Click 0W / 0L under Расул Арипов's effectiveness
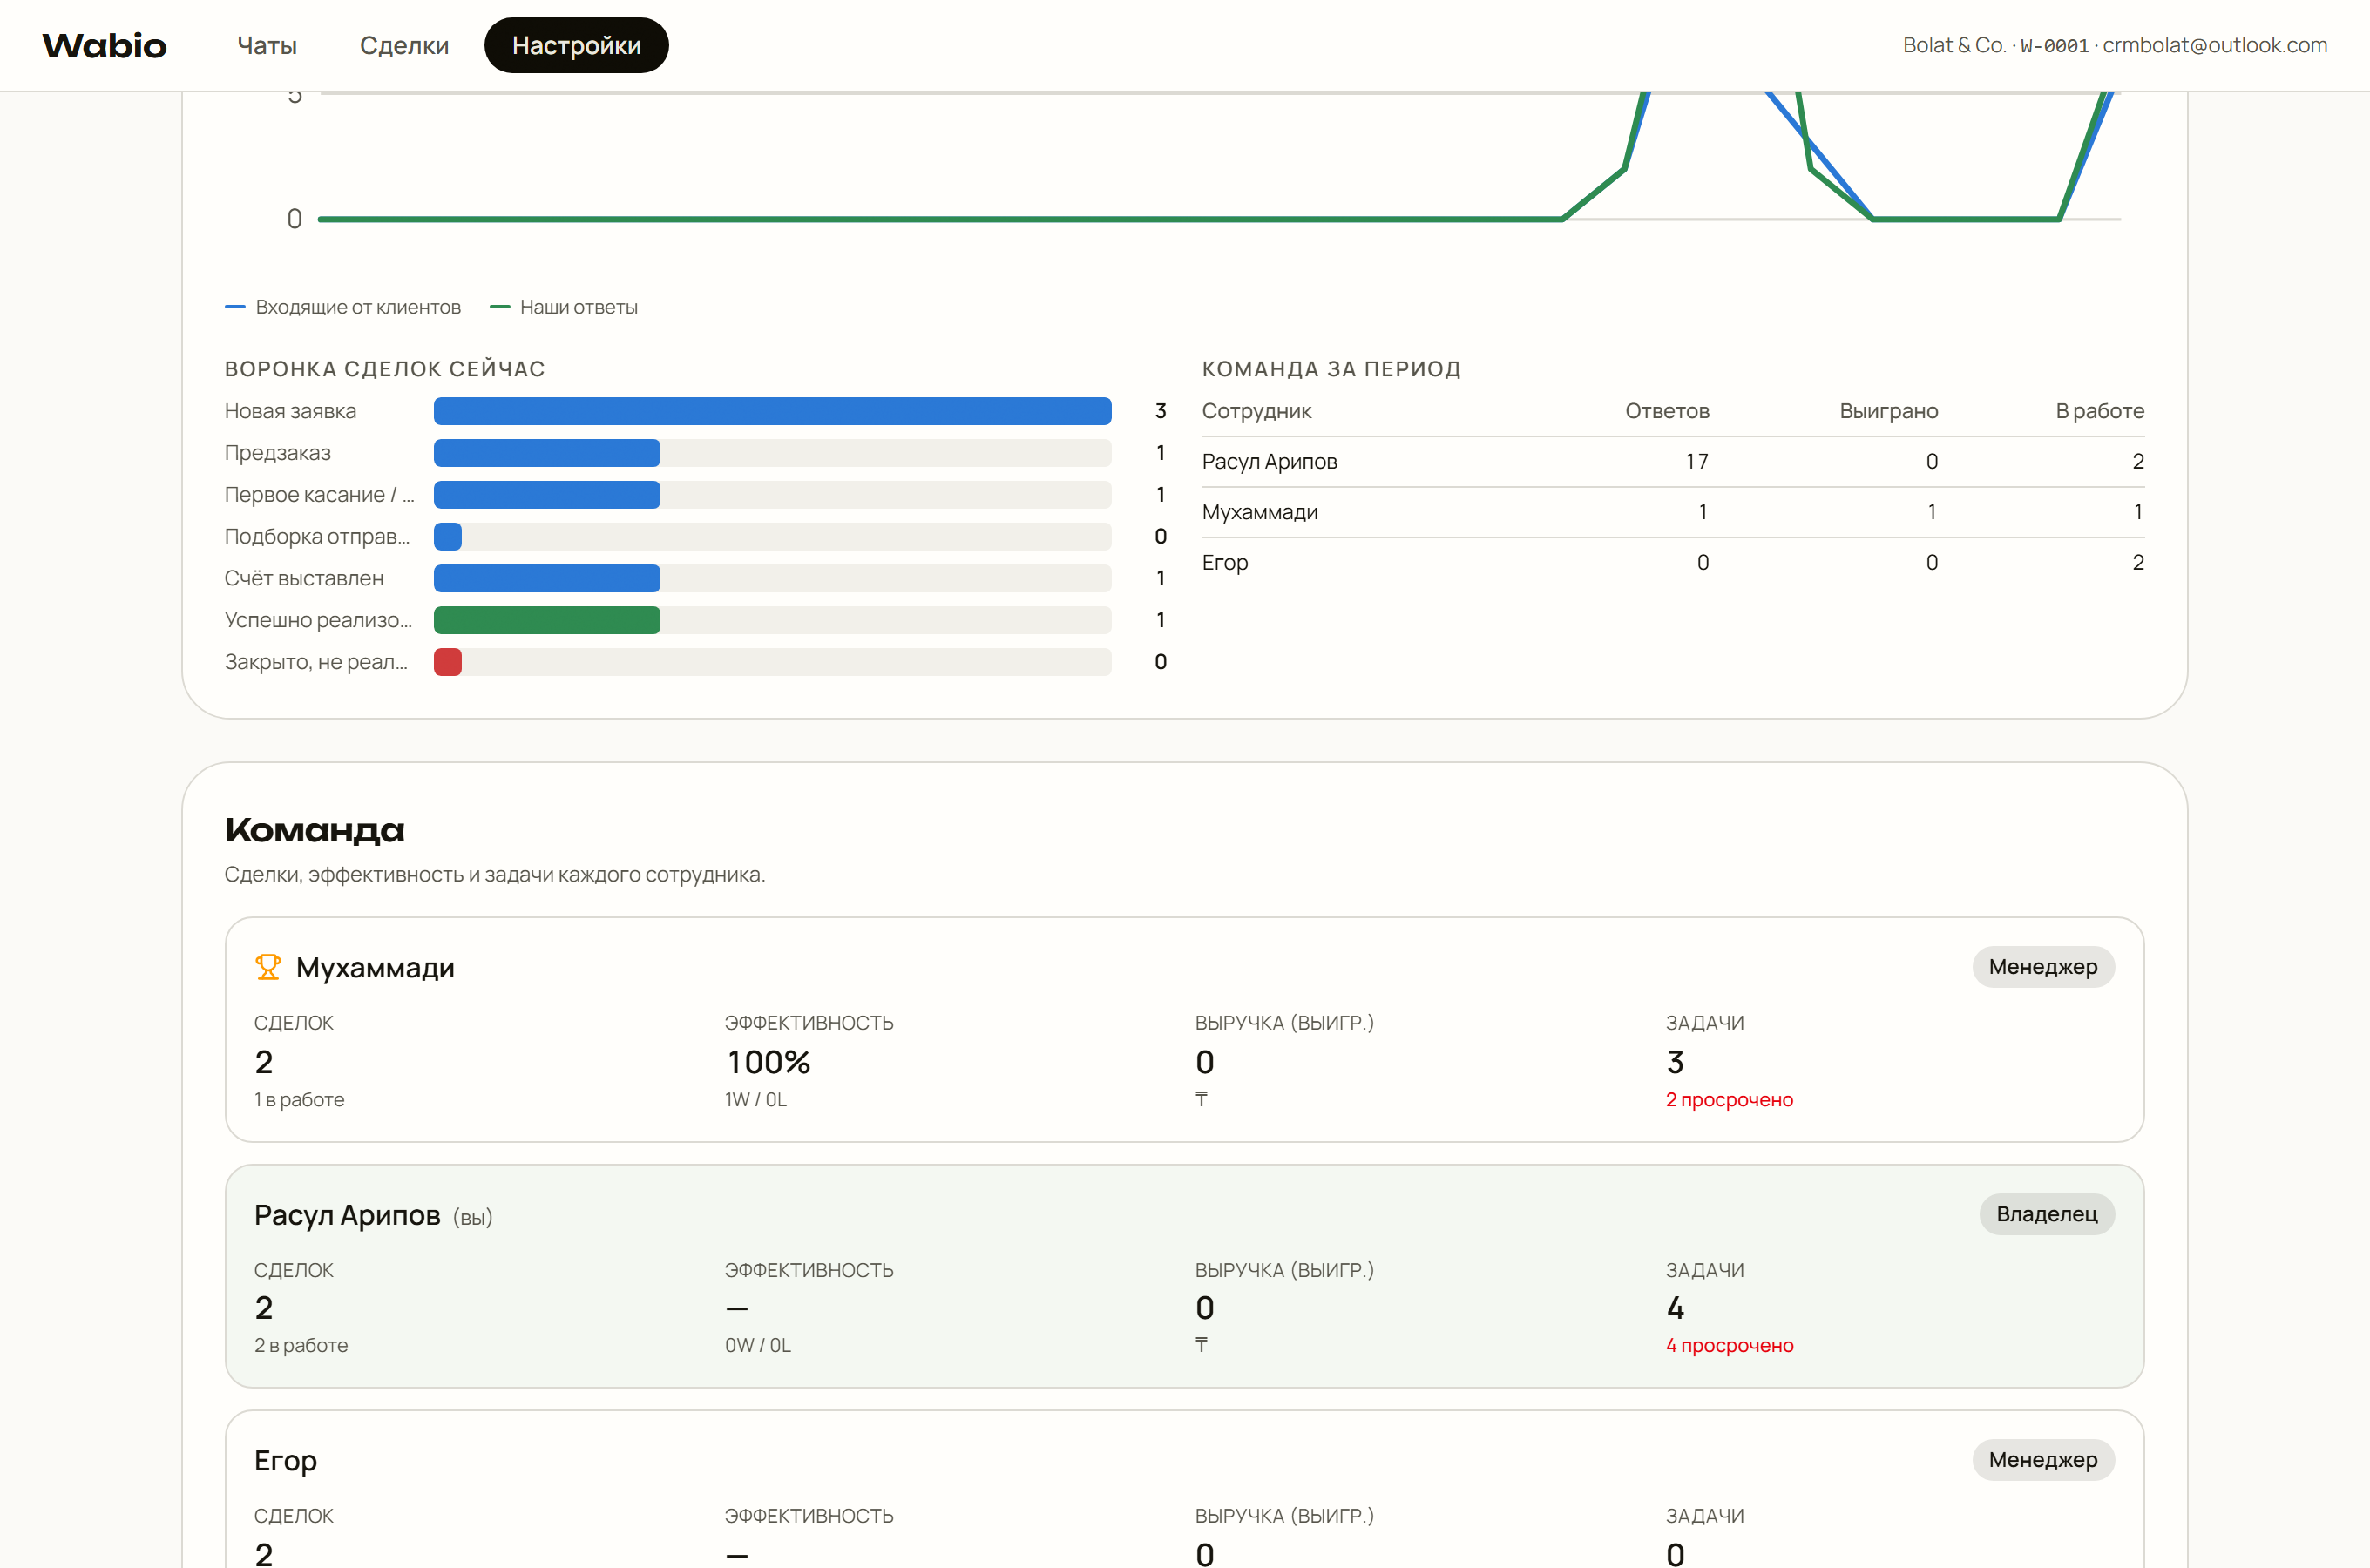The width and height of the screenshot is (2370, 1568). pyautogui.click(x=758, y=1346)
